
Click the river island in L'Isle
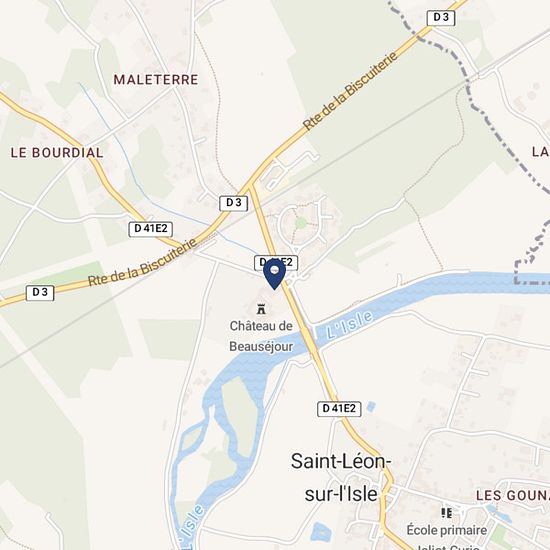pyautogui.click(x=238, y=417)
